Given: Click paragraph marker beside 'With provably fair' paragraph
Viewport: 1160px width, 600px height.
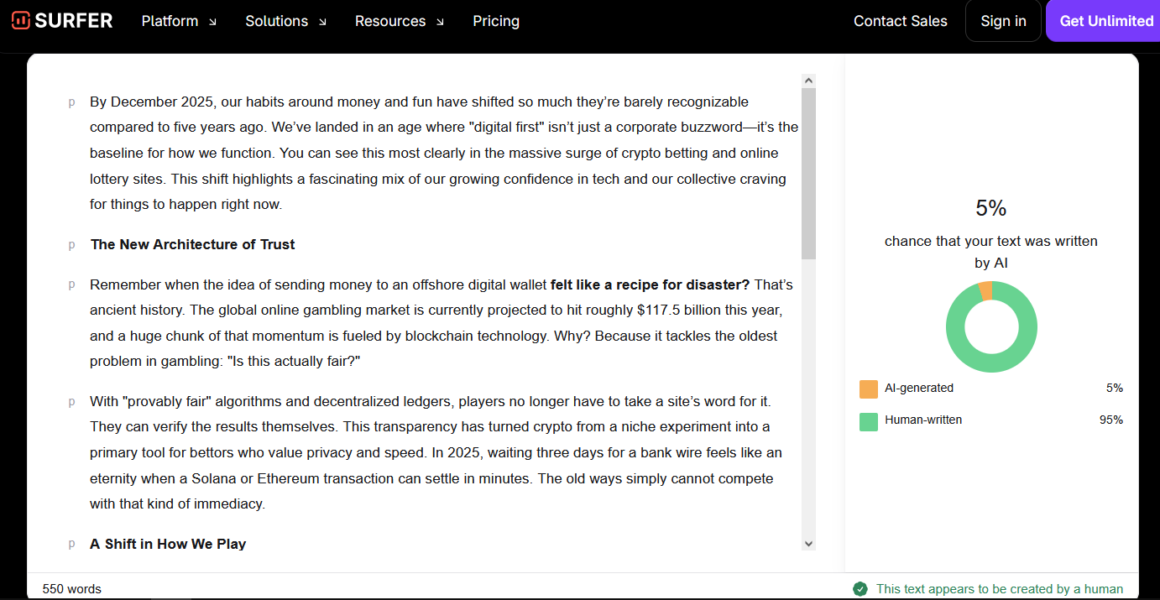Looking at the screenshot, I should coord(71,402).
